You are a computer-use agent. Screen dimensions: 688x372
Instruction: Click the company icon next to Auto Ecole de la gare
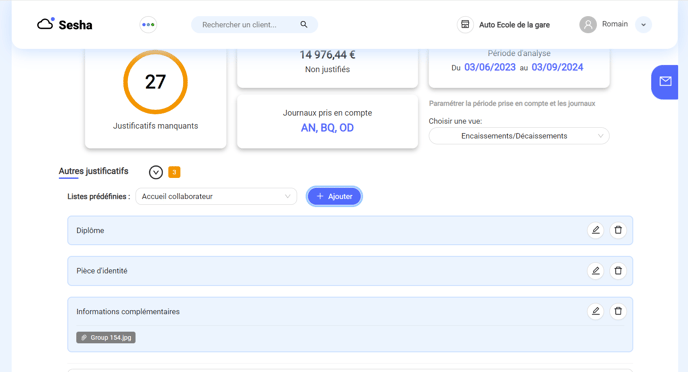[x=465, y=25]
